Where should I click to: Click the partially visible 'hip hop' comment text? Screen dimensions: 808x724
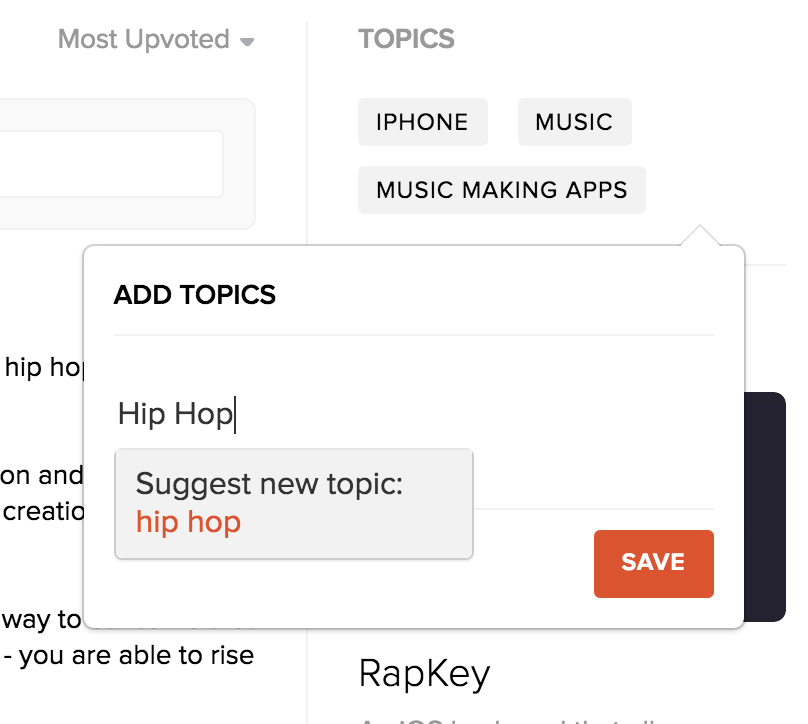[x=43, y=368]
